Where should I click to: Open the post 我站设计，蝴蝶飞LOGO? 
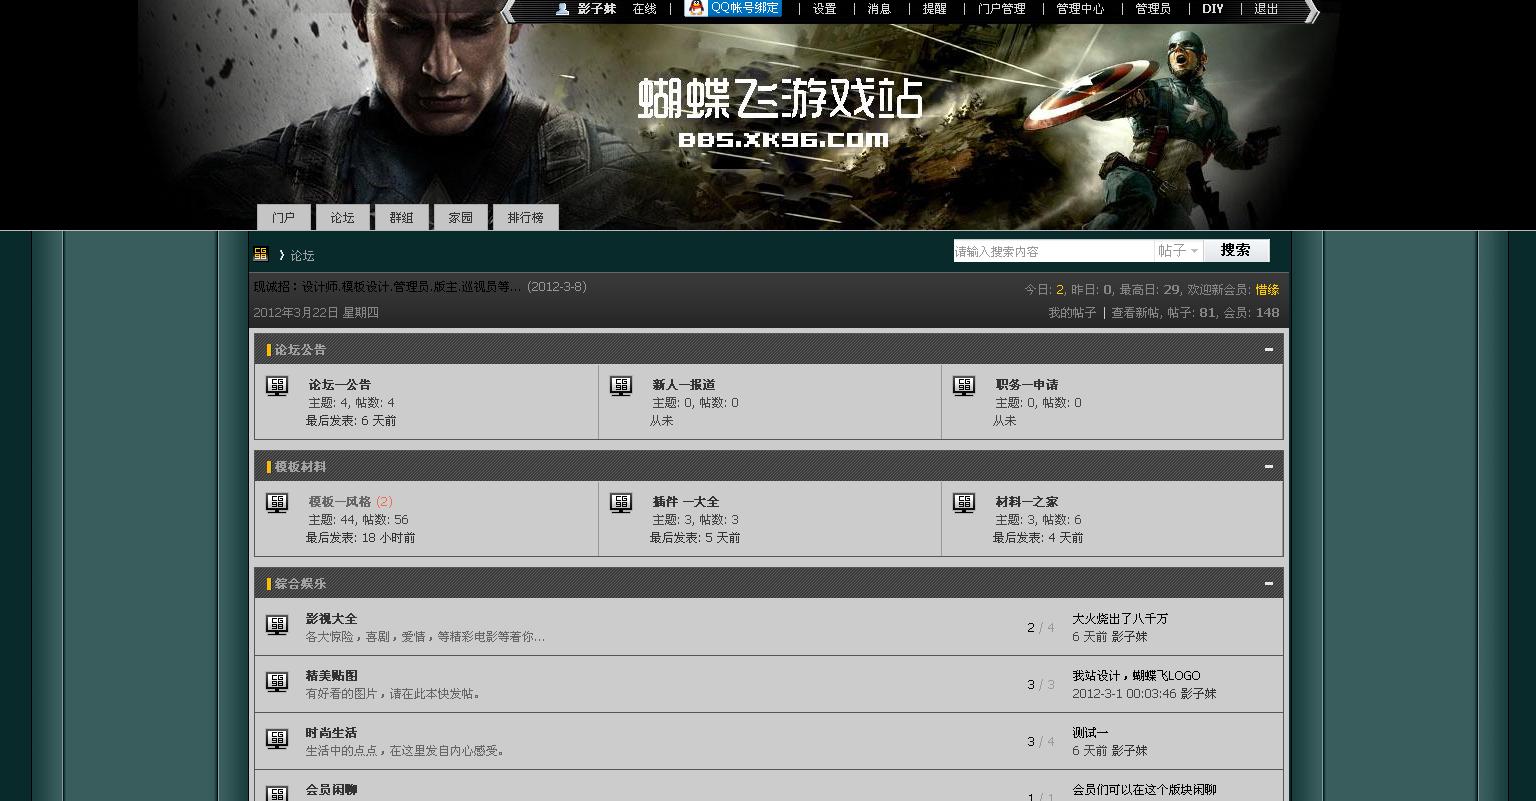[x=1136, y=676]
